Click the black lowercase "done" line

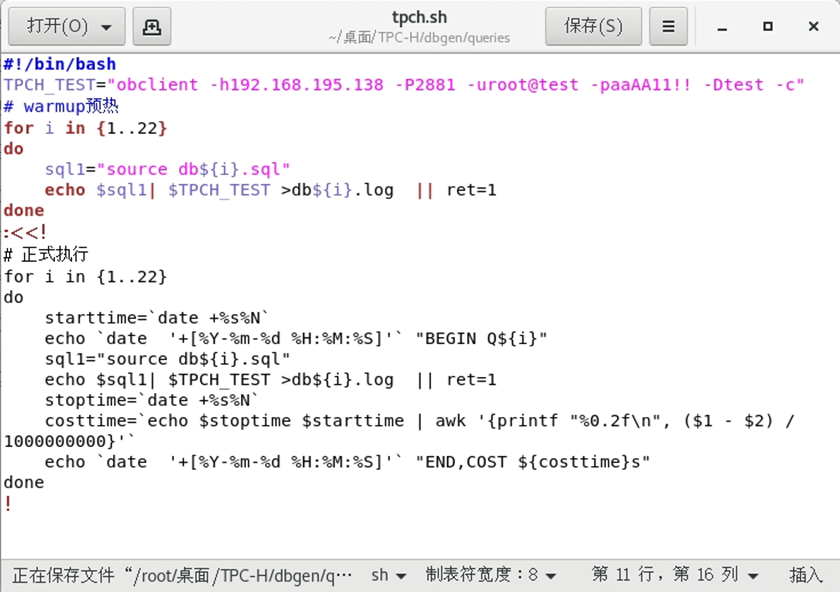(24, 482)
